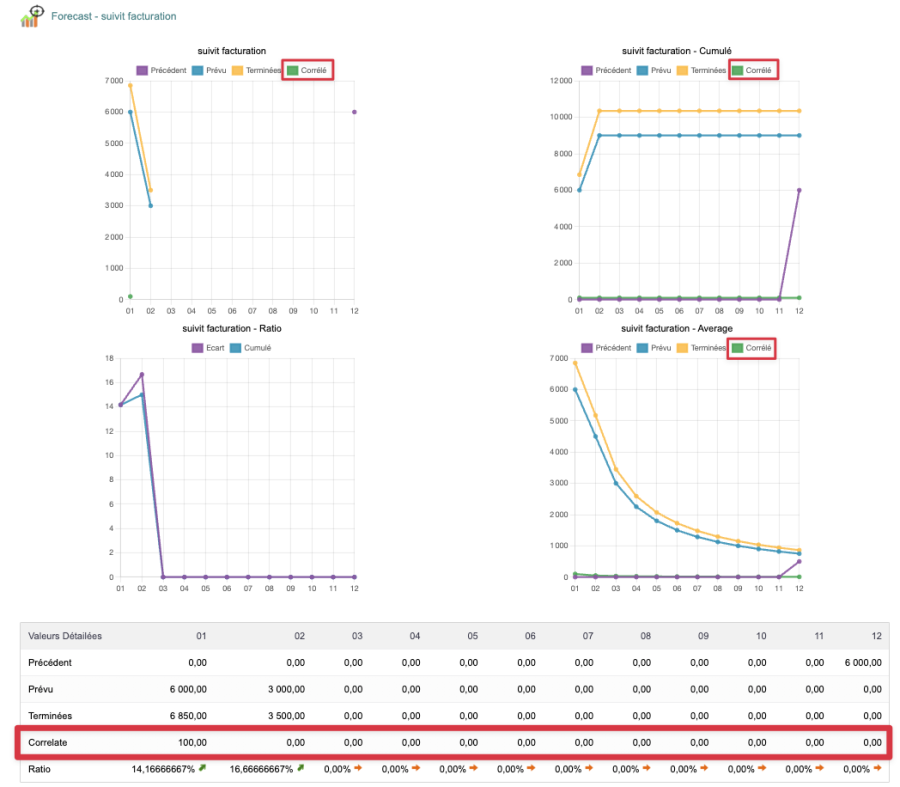The width and height of the screenshot is (900, 787).
Task: Click orange arrow in Ratio row column 07
Action: 591,769
